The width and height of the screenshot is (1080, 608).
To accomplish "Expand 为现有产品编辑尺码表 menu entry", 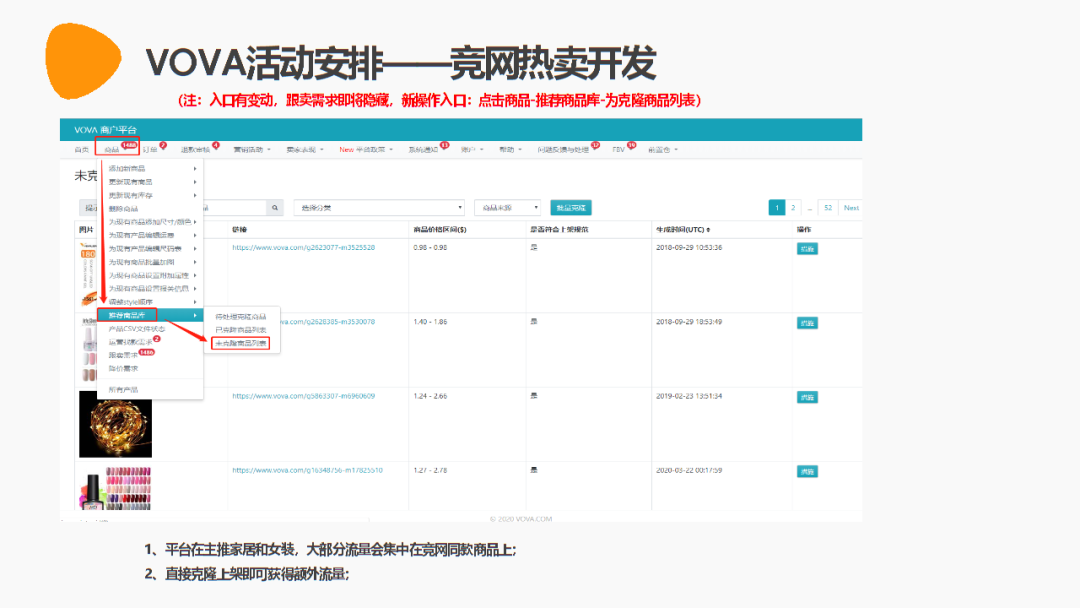I will coord(151,249).
